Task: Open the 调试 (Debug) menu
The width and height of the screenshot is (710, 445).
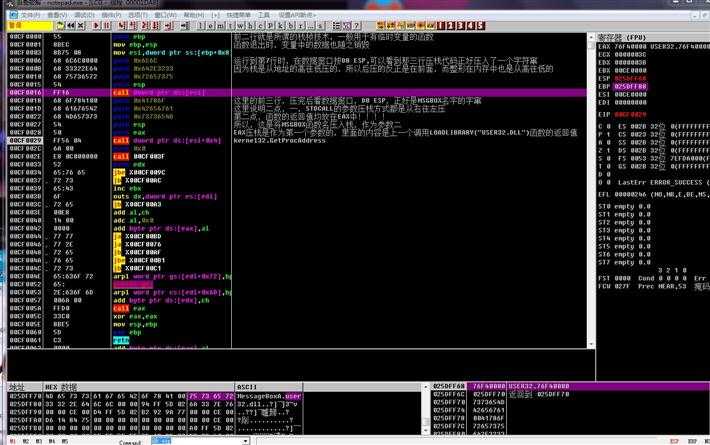Action: coord(84,15)
